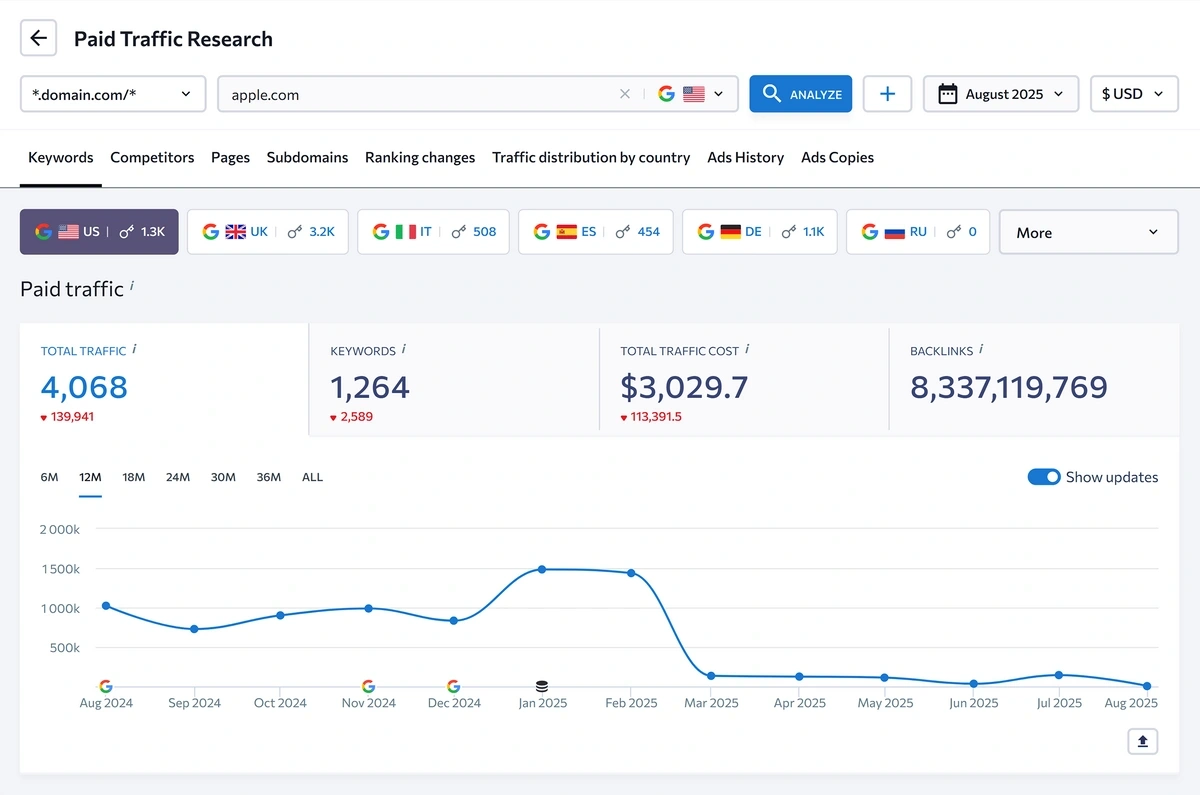Open the *.domain.com/* scope dropdown
Screen dimensions: 1200x795
pos(113,94)
